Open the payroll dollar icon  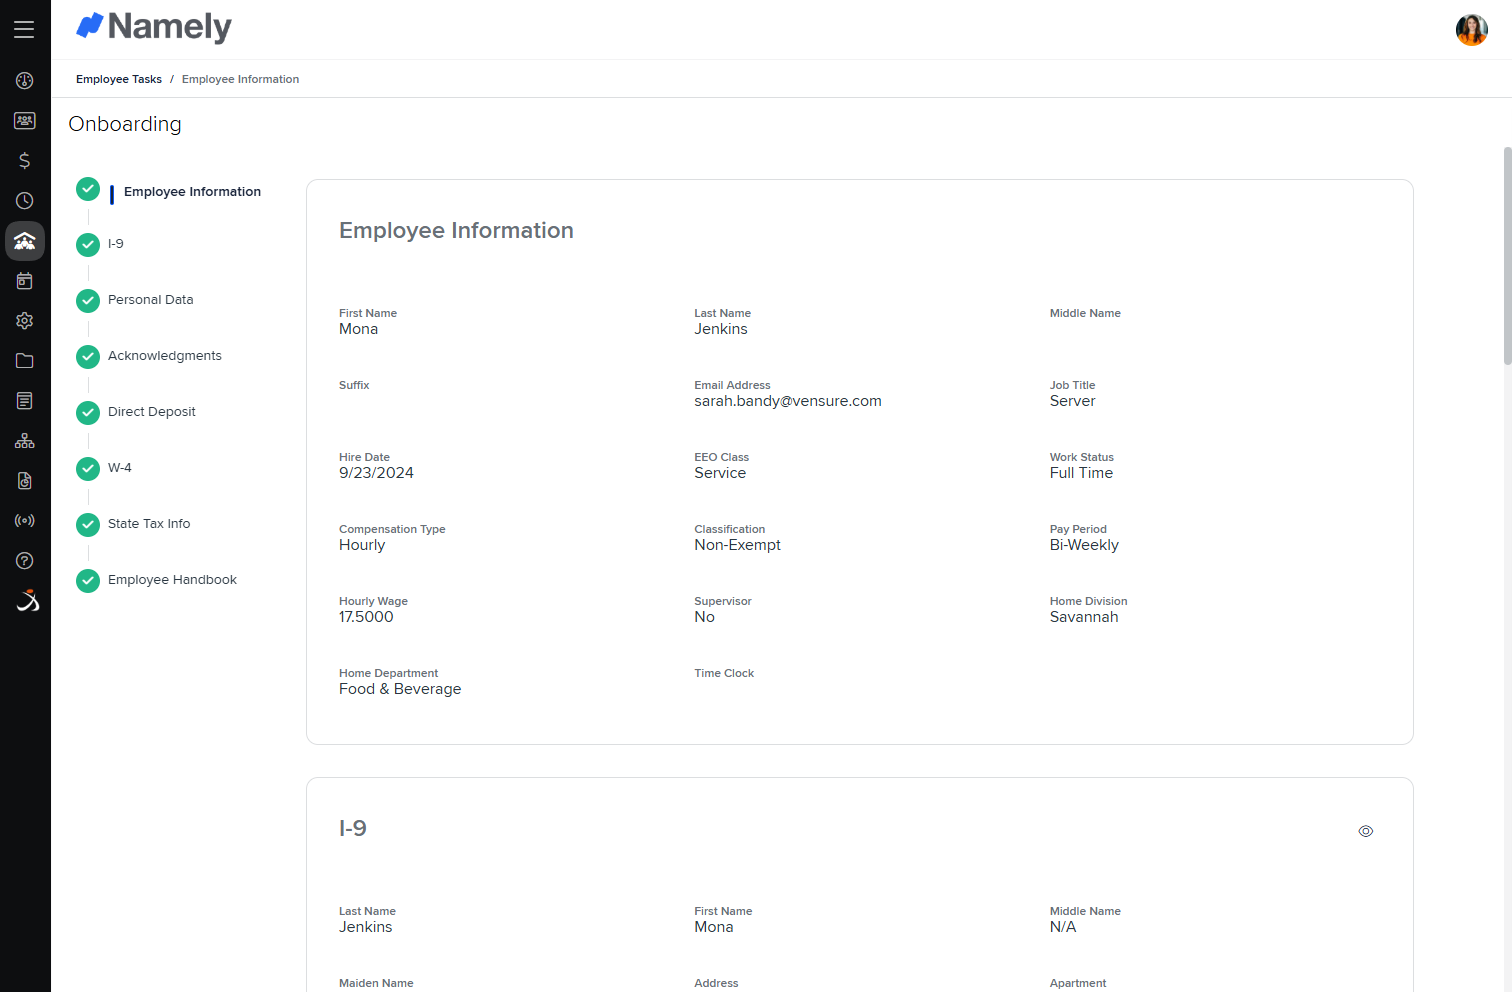pyautogui.click(x=24, y=160)
